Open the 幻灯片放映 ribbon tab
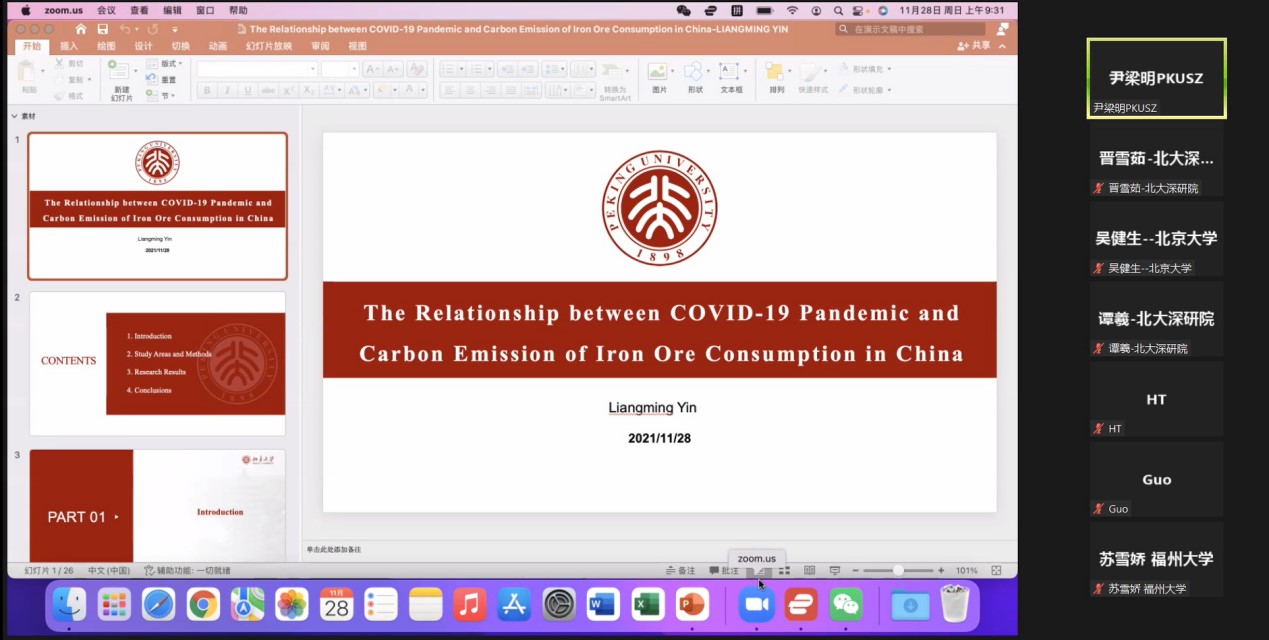1269x640 pixels. tap(270, 46)
